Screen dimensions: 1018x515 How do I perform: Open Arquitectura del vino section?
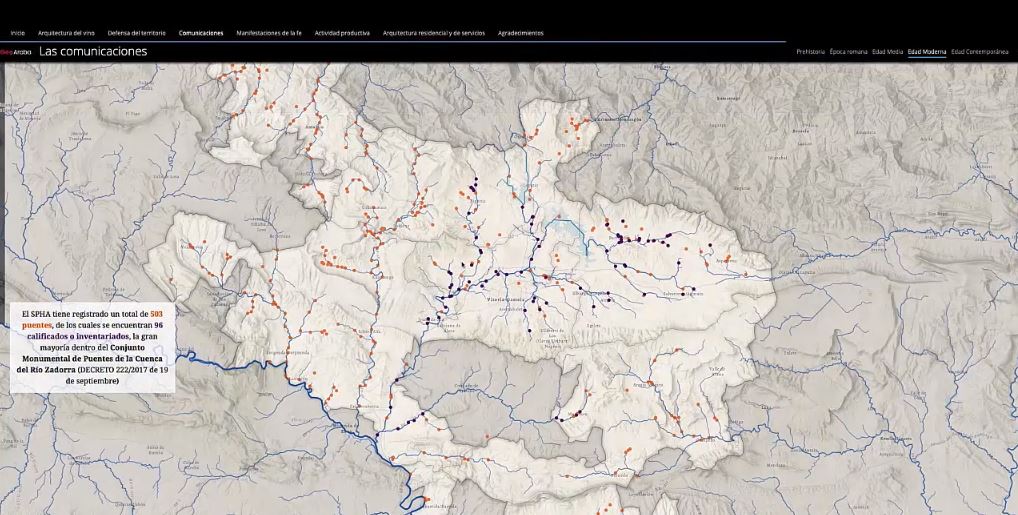click(66, 33)
